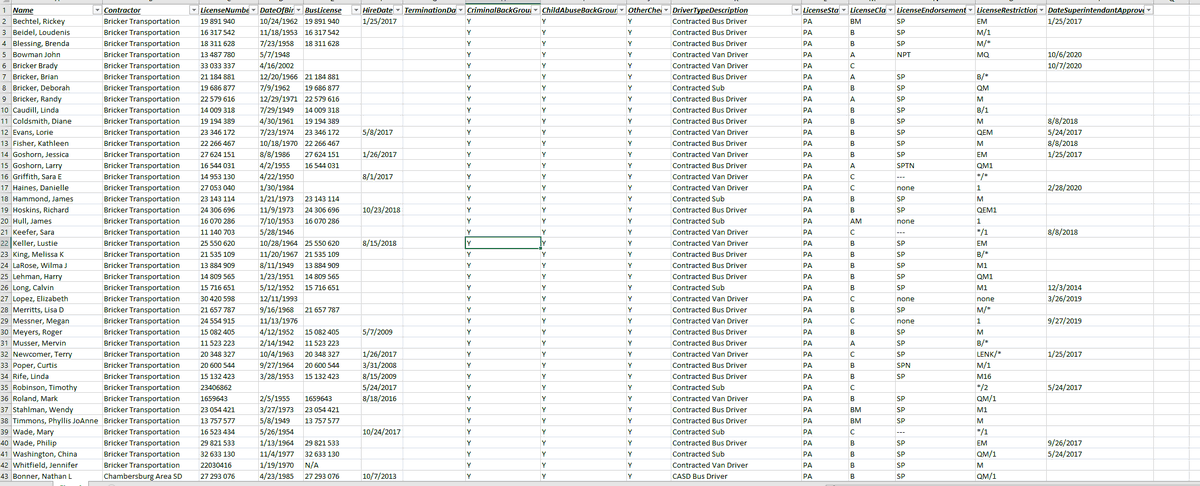The image size is (1200, 486).
Task: Click the "SPTN" endorsement cell
Action: click(934, 165)
